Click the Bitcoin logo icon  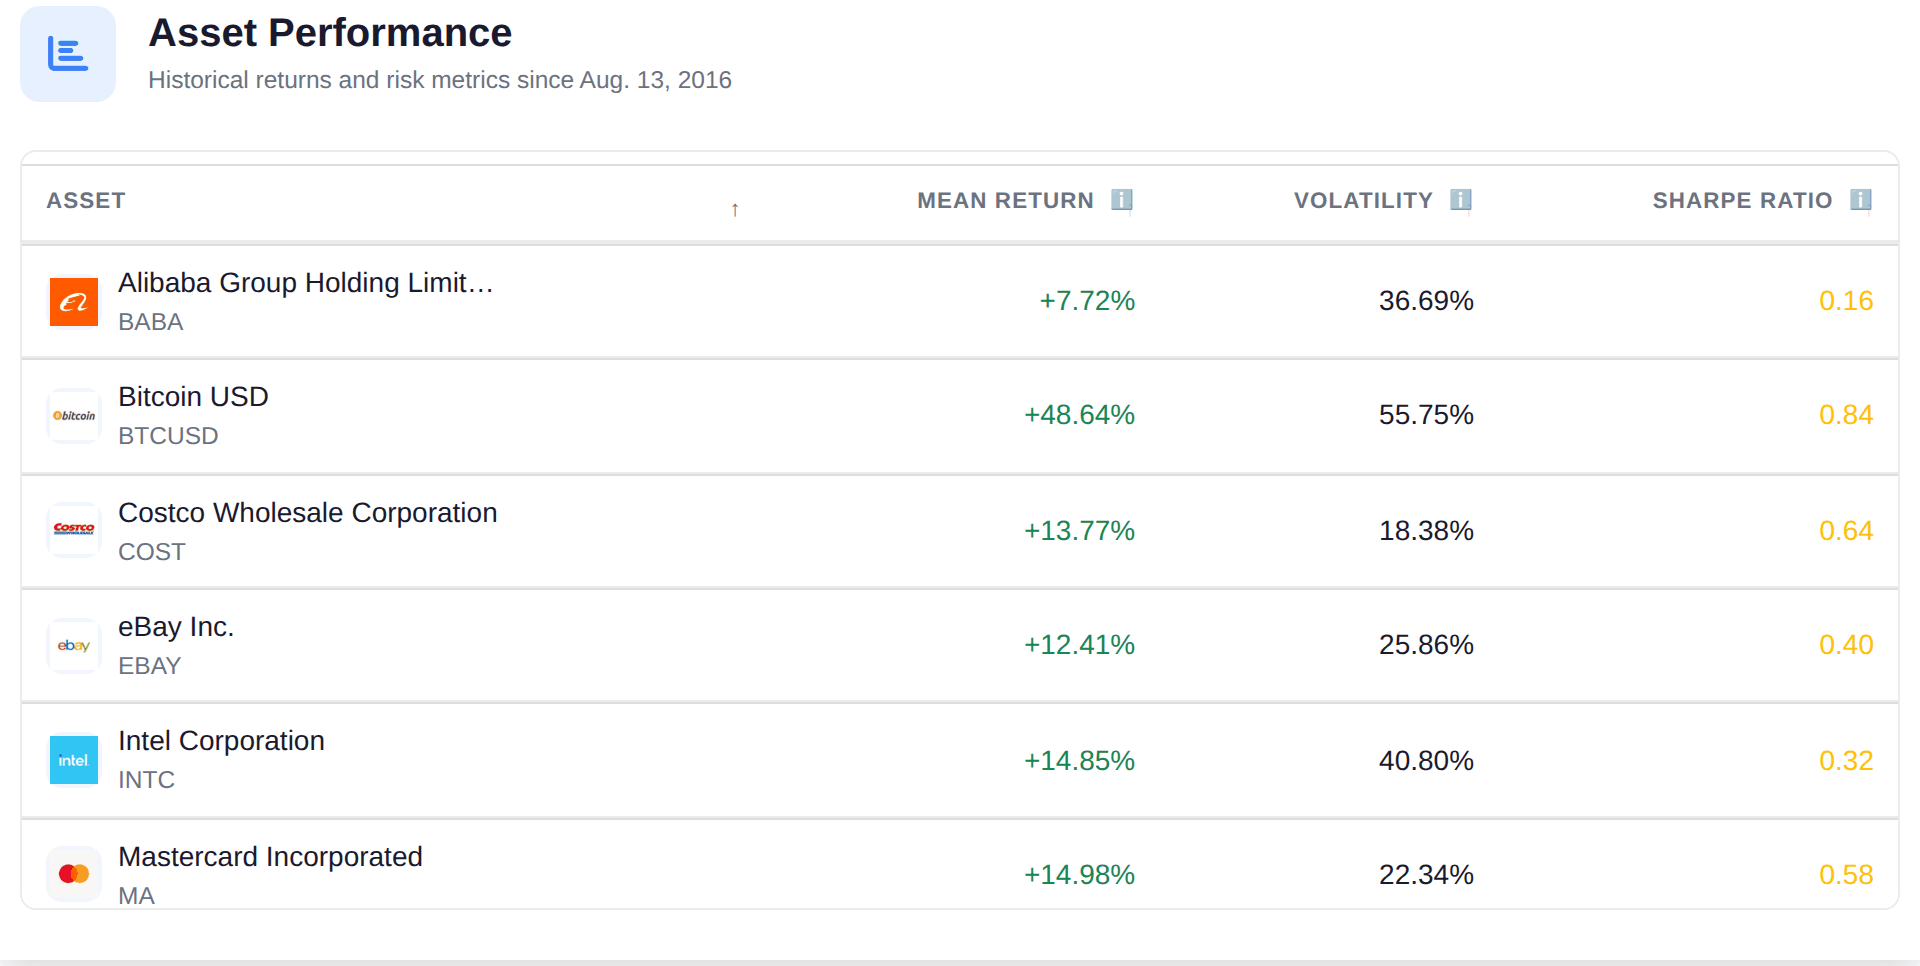click(x=74, y=416)
